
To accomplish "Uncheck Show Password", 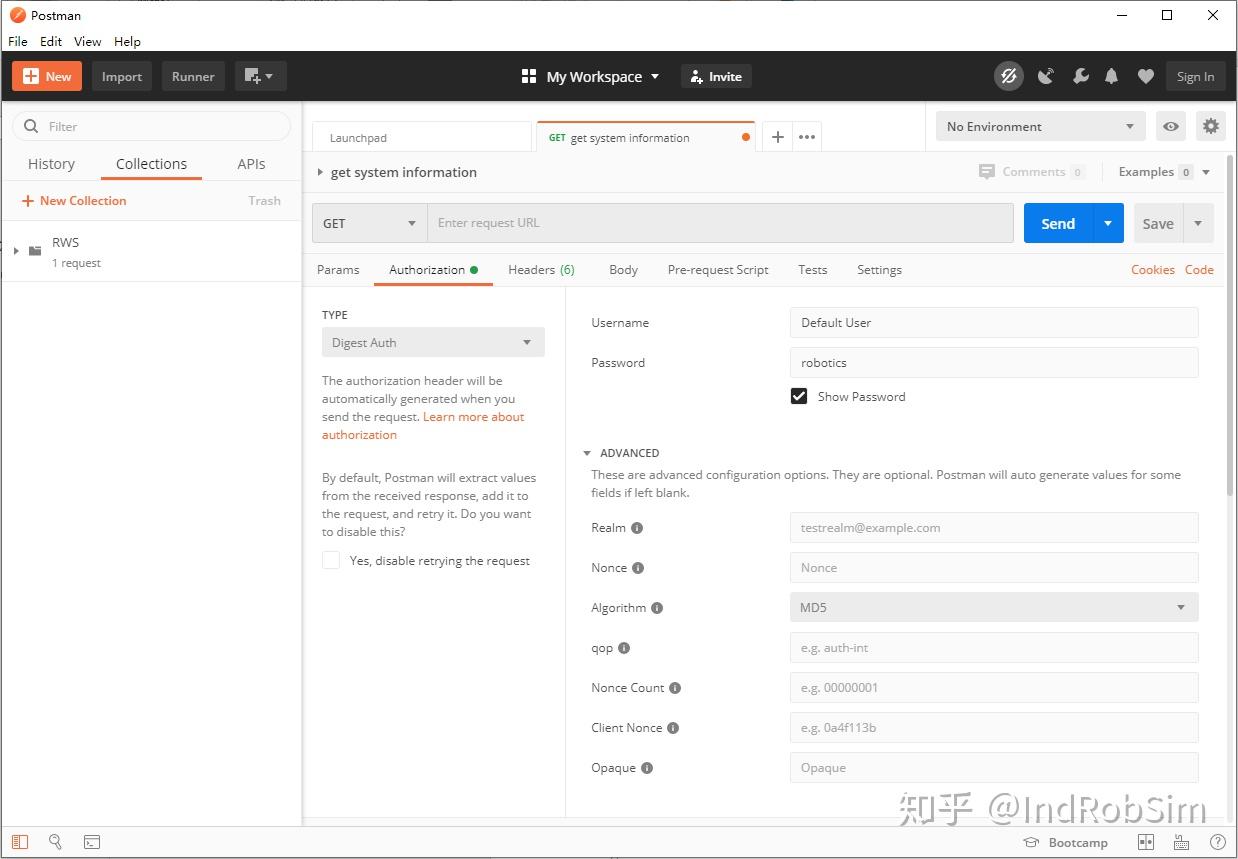I will (798, 396).
